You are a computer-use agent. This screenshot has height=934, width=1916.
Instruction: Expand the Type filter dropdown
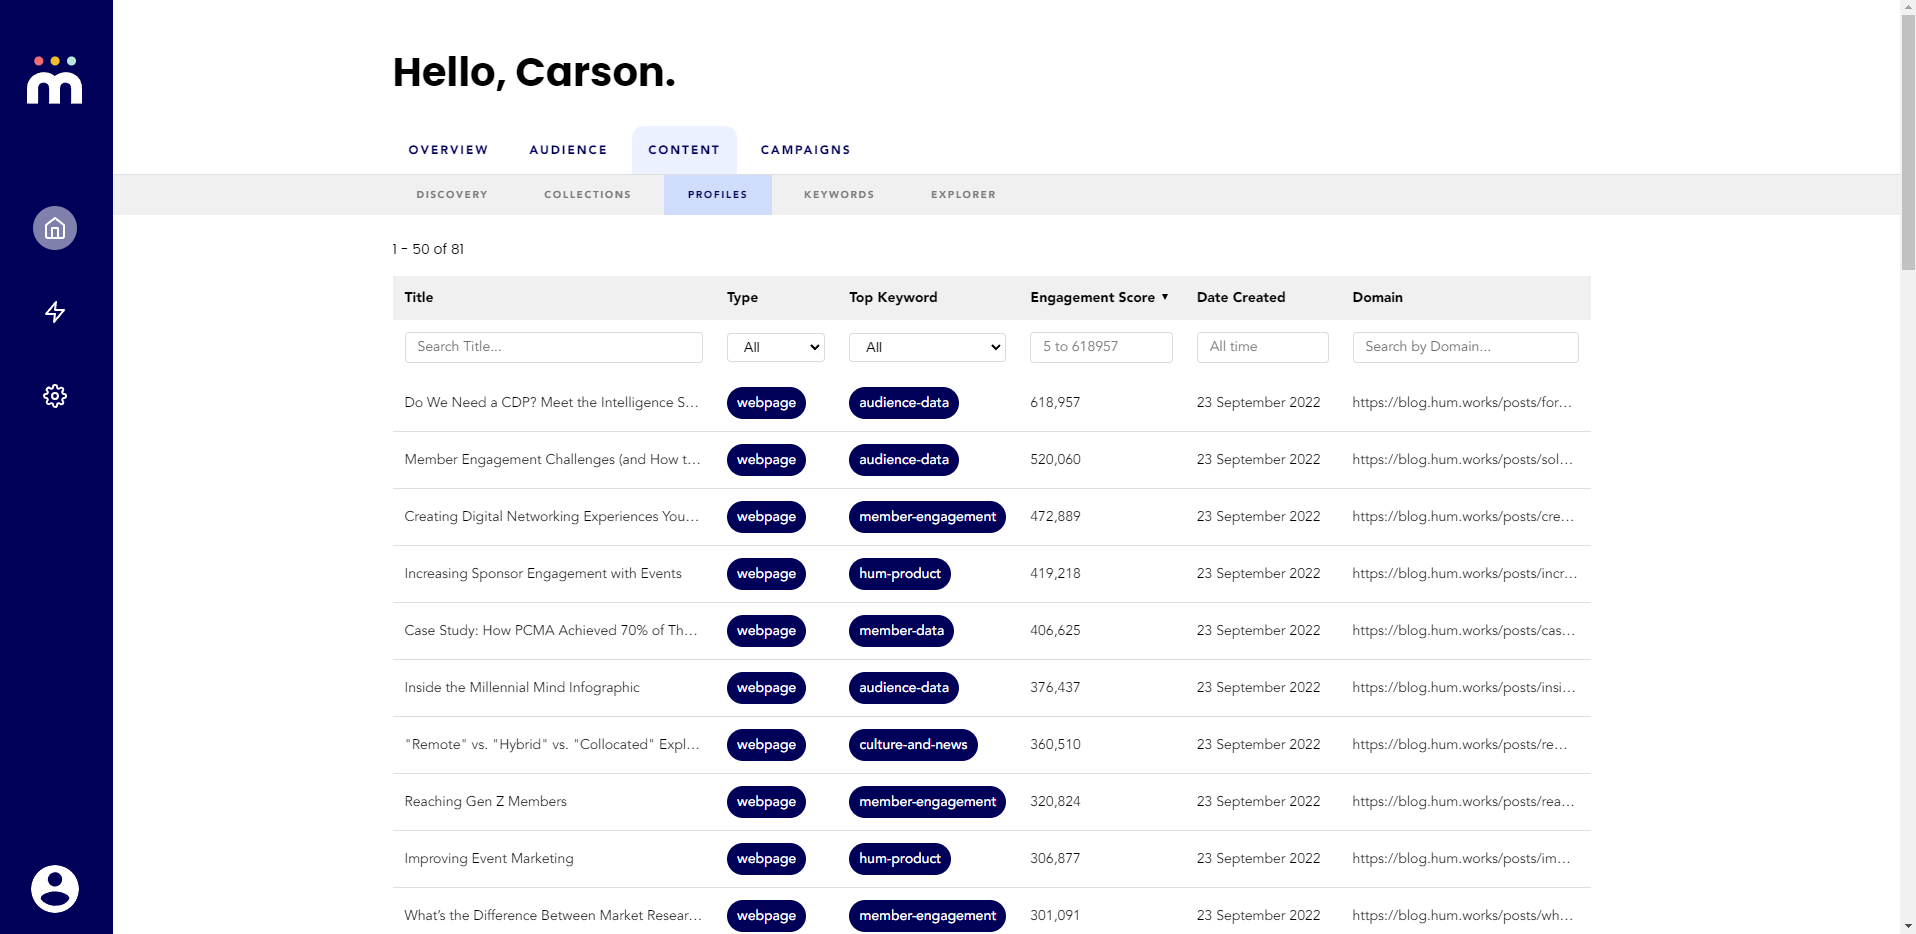[x=776, y=347]
